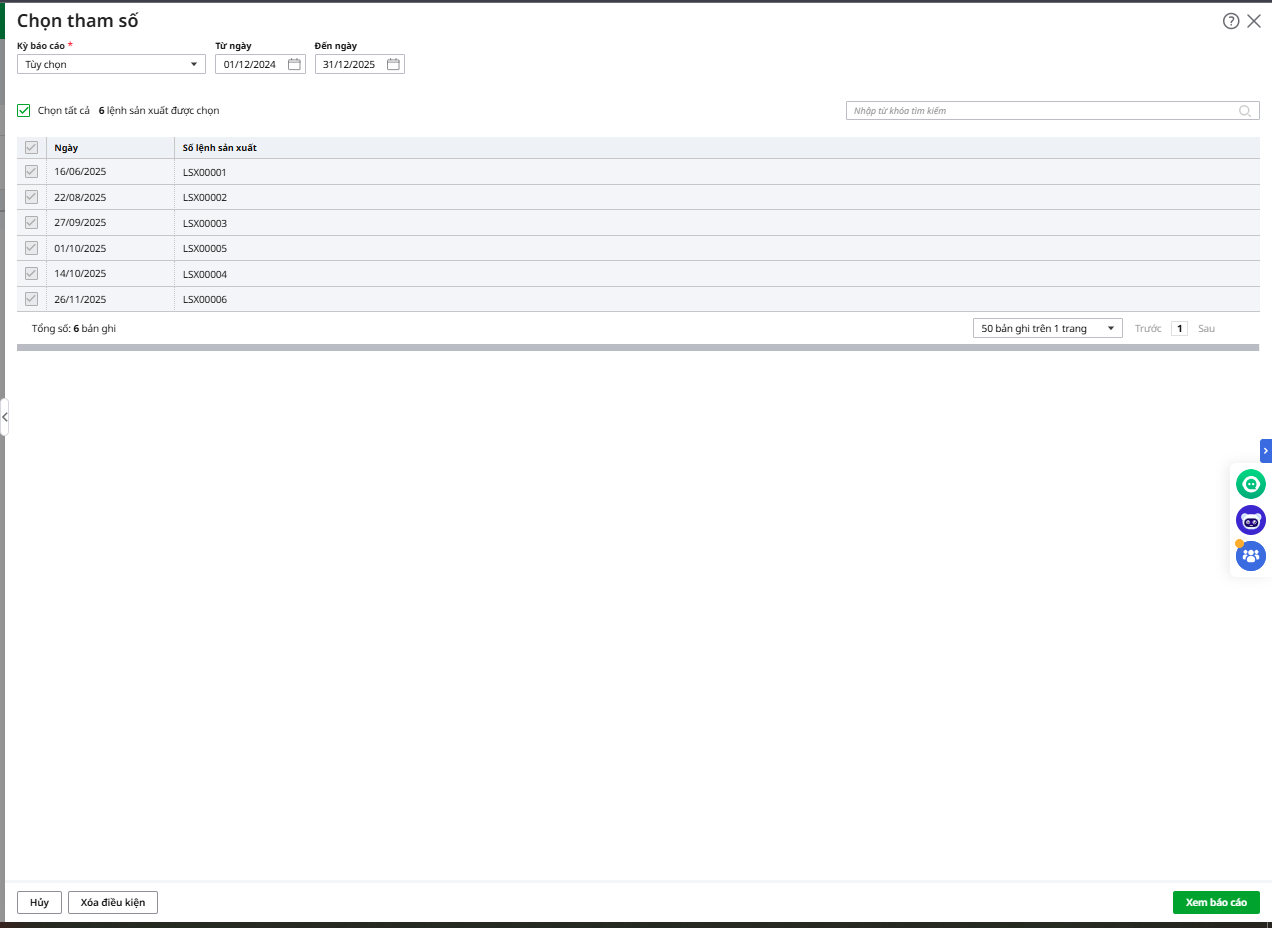Screen dimensions: 1272x928
Task: Click the help question mark icon
Action: click(x=1231, y=21)
